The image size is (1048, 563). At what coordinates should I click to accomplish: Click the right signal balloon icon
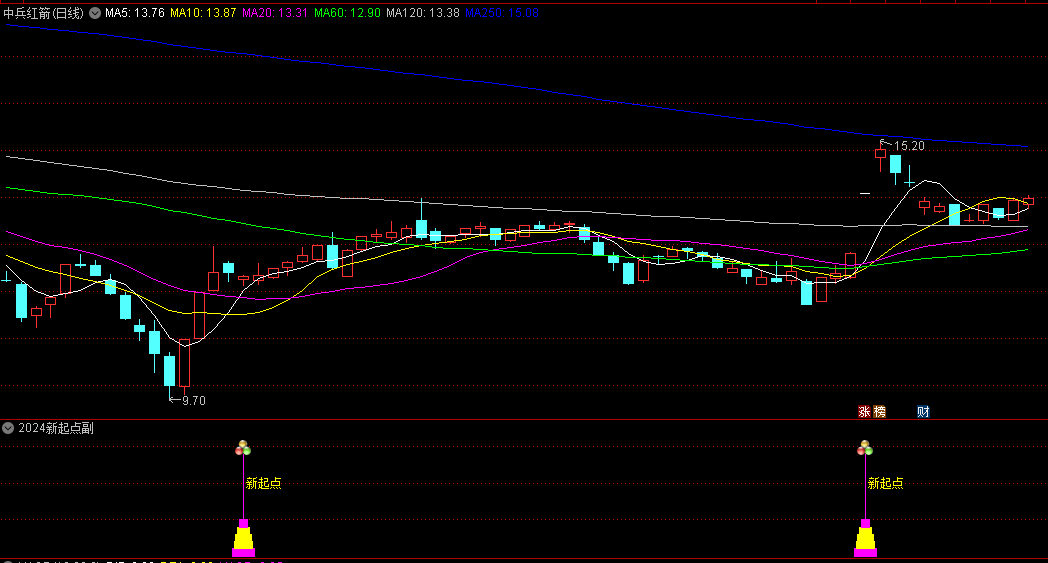(x=865, y=448)
